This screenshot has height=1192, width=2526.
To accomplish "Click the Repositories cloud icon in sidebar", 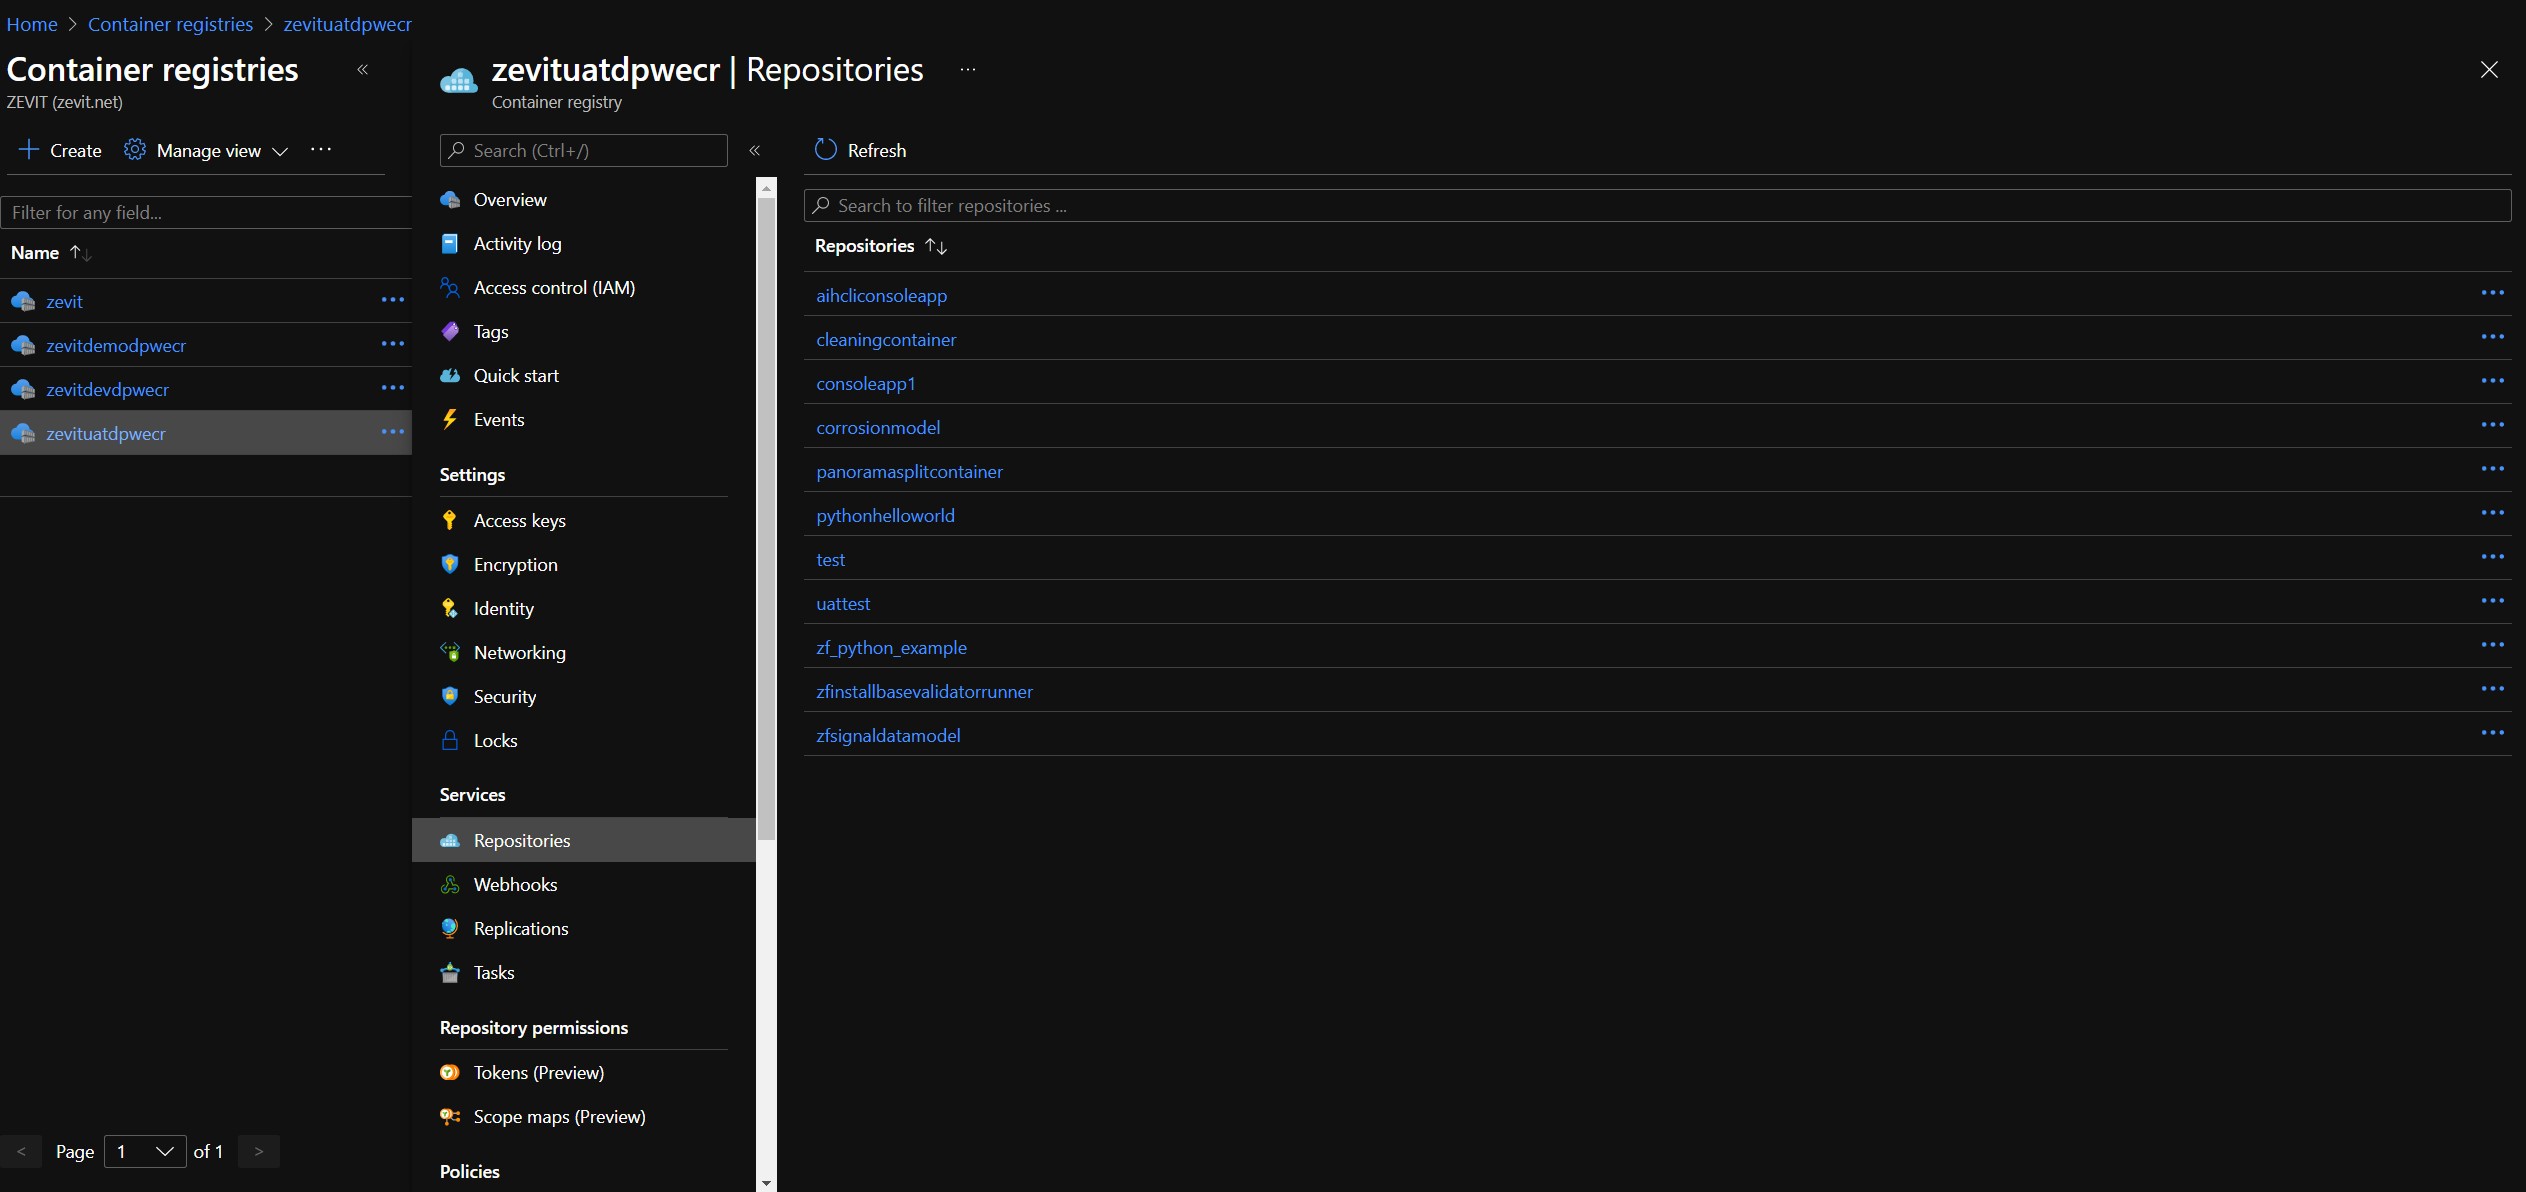I will [450, 841].
